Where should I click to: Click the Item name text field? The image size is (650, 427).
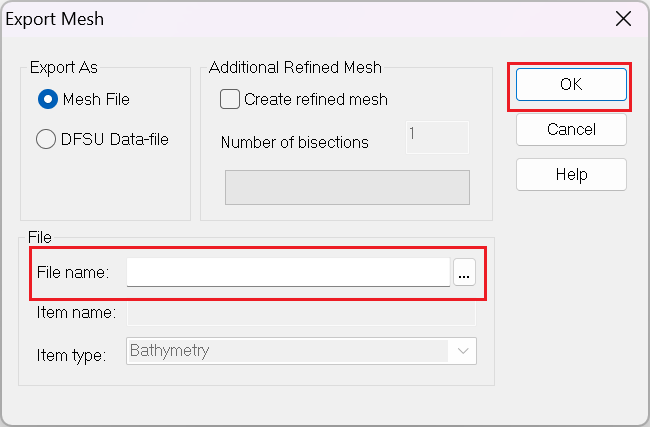pyautogui.click(x=301, y=313)
